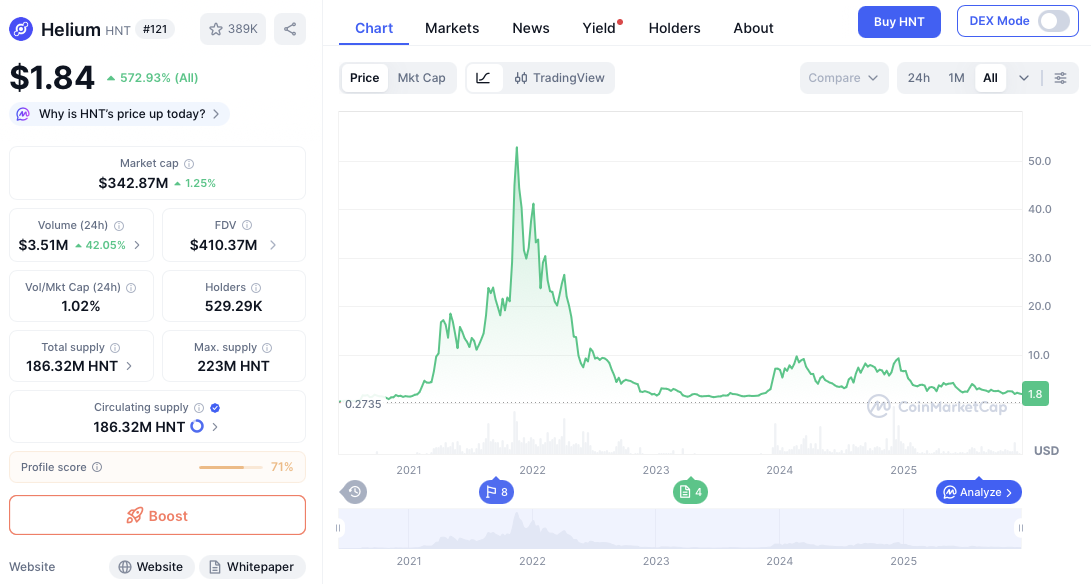
Task: Open the Whitepaper link
Action: coord(252,567)
